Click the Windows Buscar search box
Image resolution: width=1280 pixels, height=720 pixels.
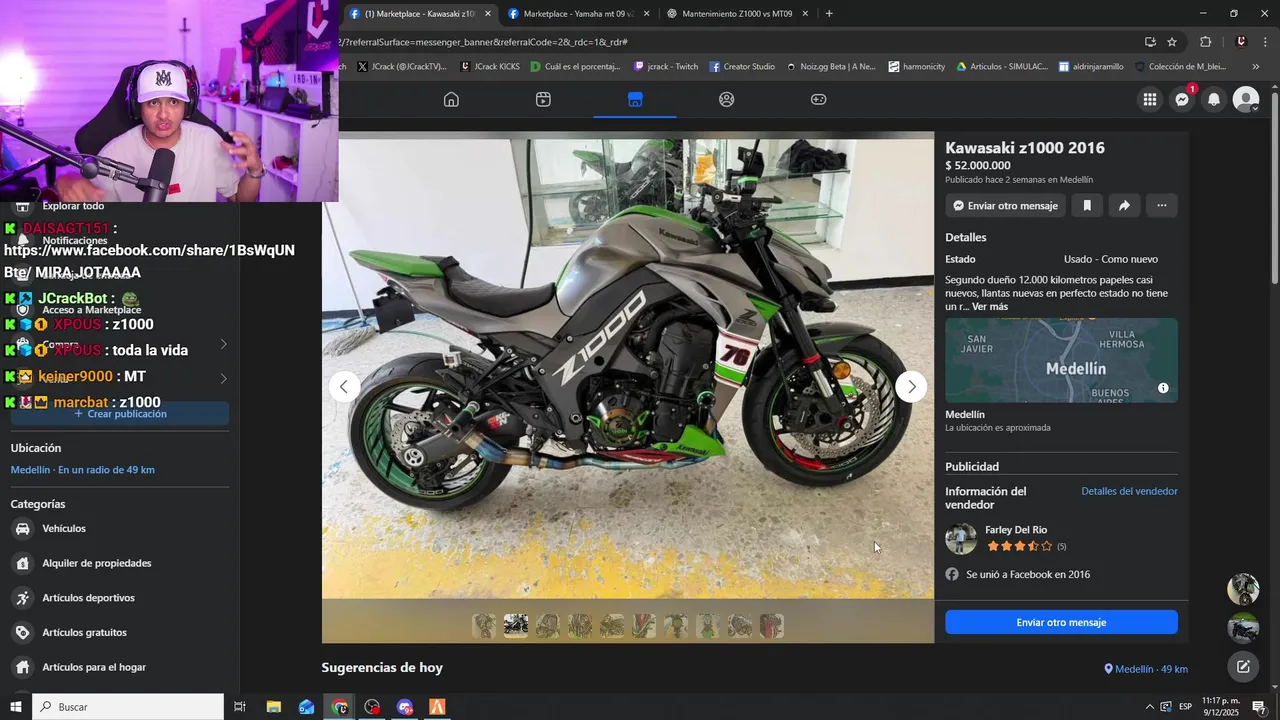pyautogui.click(x=128, y=707)
